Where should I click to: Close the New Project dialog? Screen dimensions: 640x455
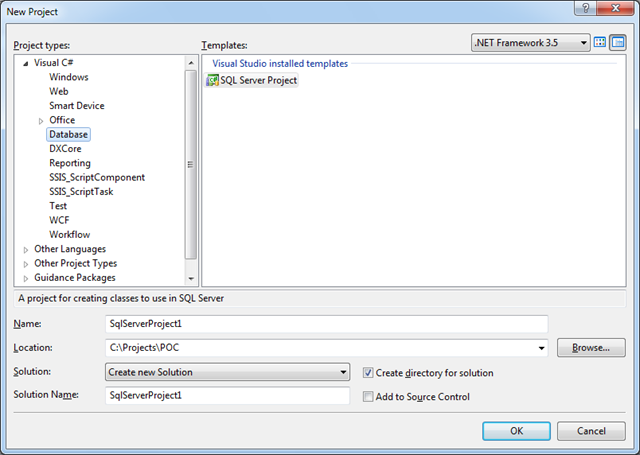tap(614, 9)
